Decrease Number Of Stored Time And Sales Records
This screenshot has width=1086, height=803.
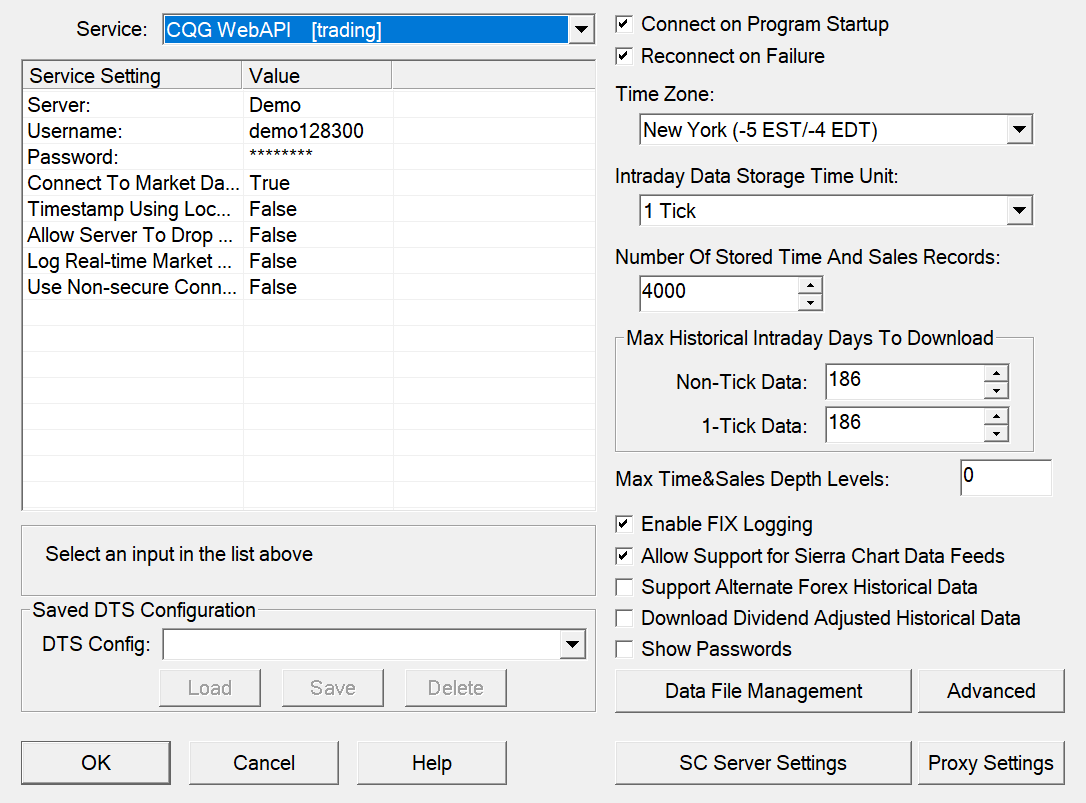[810, 302]
